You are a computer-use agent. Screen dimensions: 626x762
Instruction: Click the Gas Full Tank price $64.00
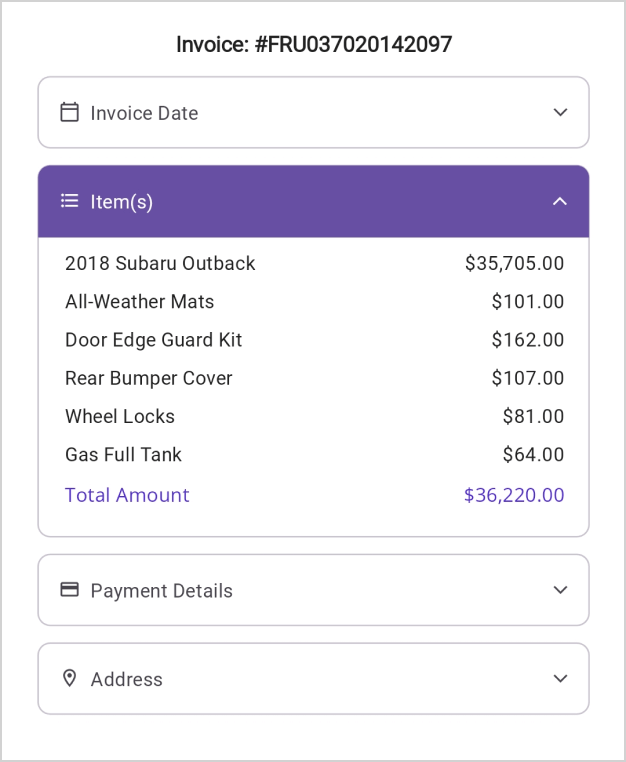tap(533, 455)
